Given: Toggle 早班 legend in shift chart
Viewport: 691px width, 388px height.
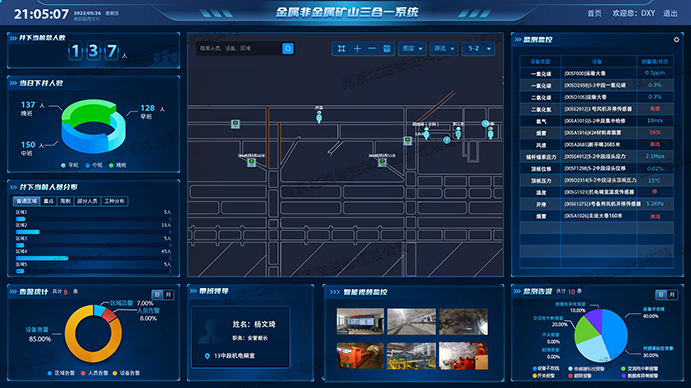Looking at the screenshot, I should click(70, 165).
